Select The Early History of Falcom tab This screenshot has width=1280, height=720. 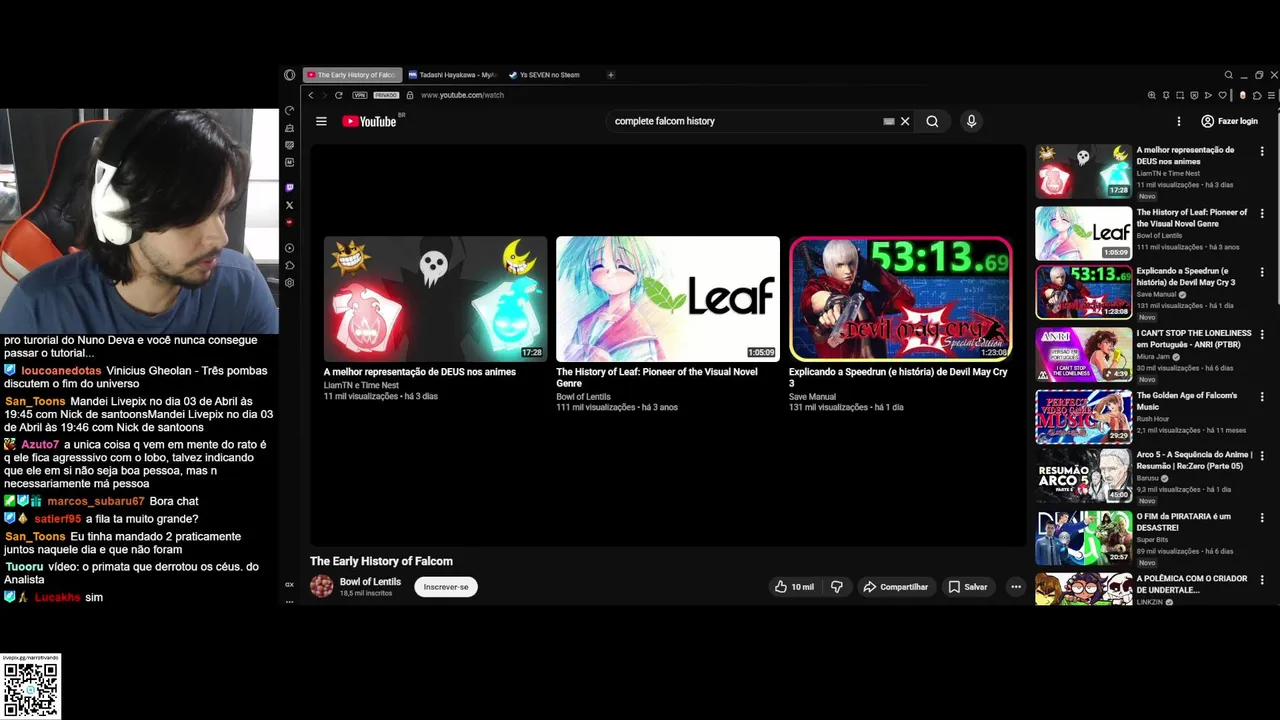[352, 75]
